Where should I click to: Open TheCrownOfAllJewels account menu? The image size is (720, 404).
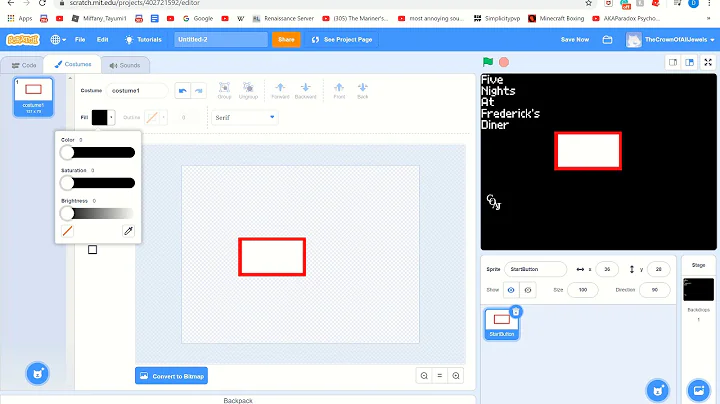[671, 39]
